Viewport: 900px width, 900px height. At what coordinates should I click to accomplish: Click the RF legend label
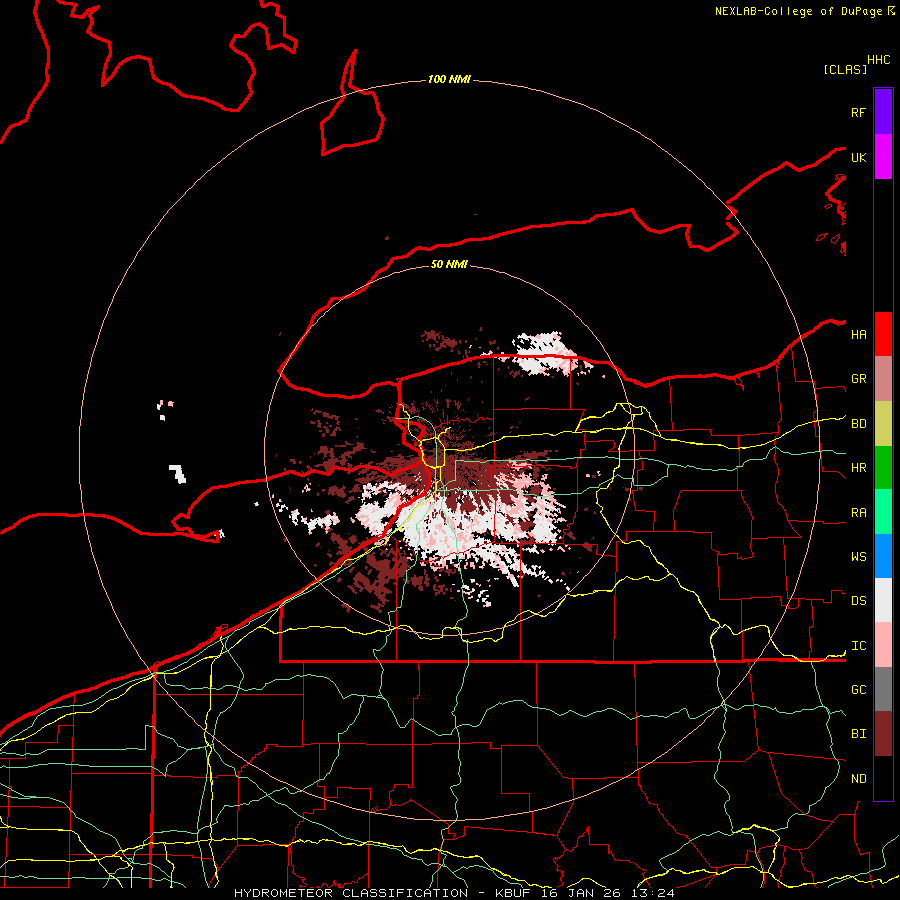point(858,112)
